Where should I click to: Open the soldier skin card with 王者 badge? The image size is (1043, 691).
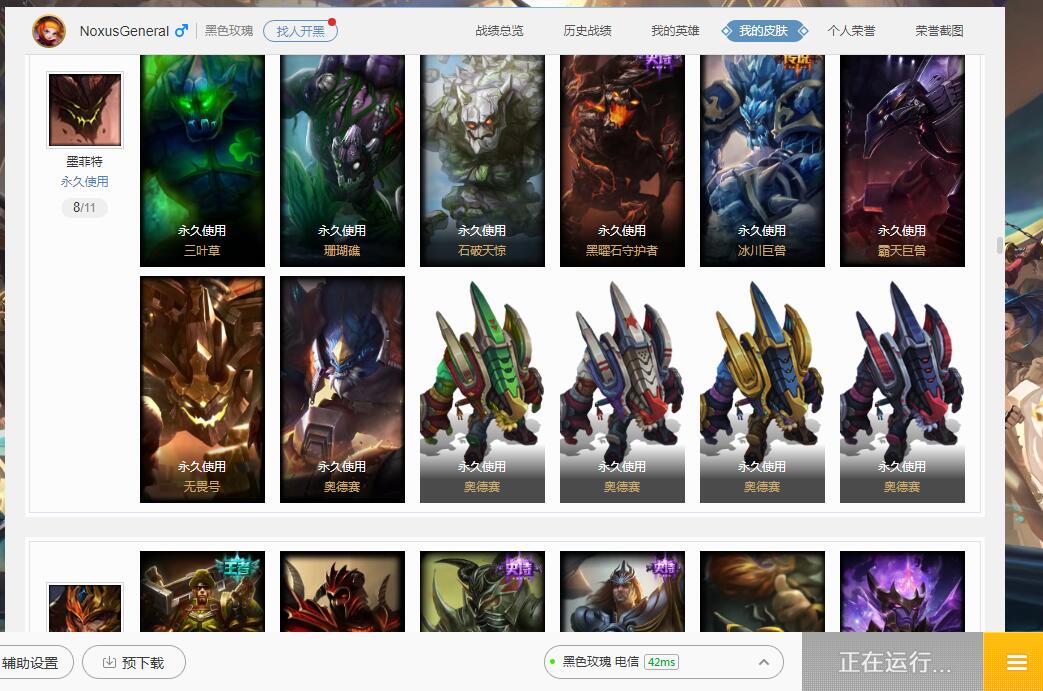202,591
